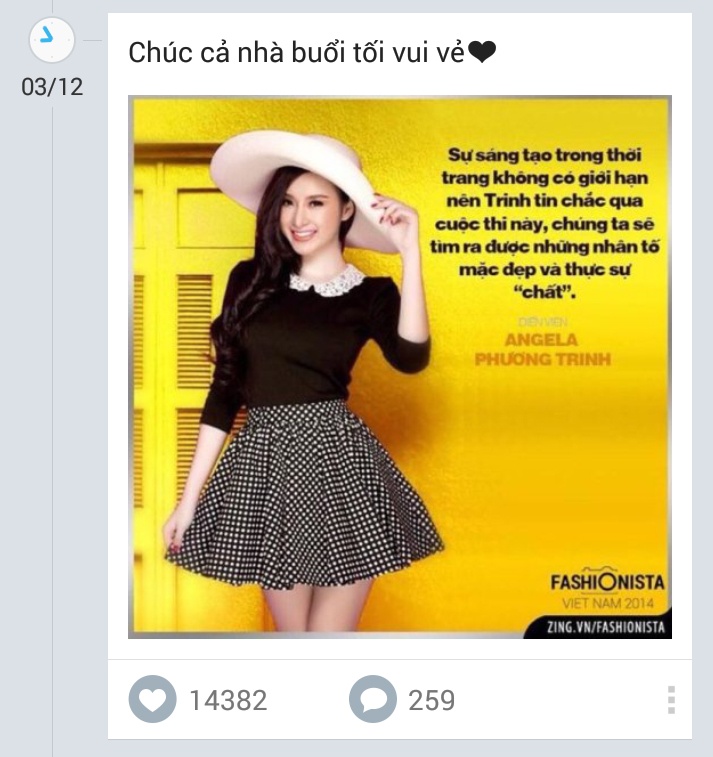
Task: Tap the Fashionista Viet Nam 2014 logo
Action: pyautogui.click(x=607, y=589)
